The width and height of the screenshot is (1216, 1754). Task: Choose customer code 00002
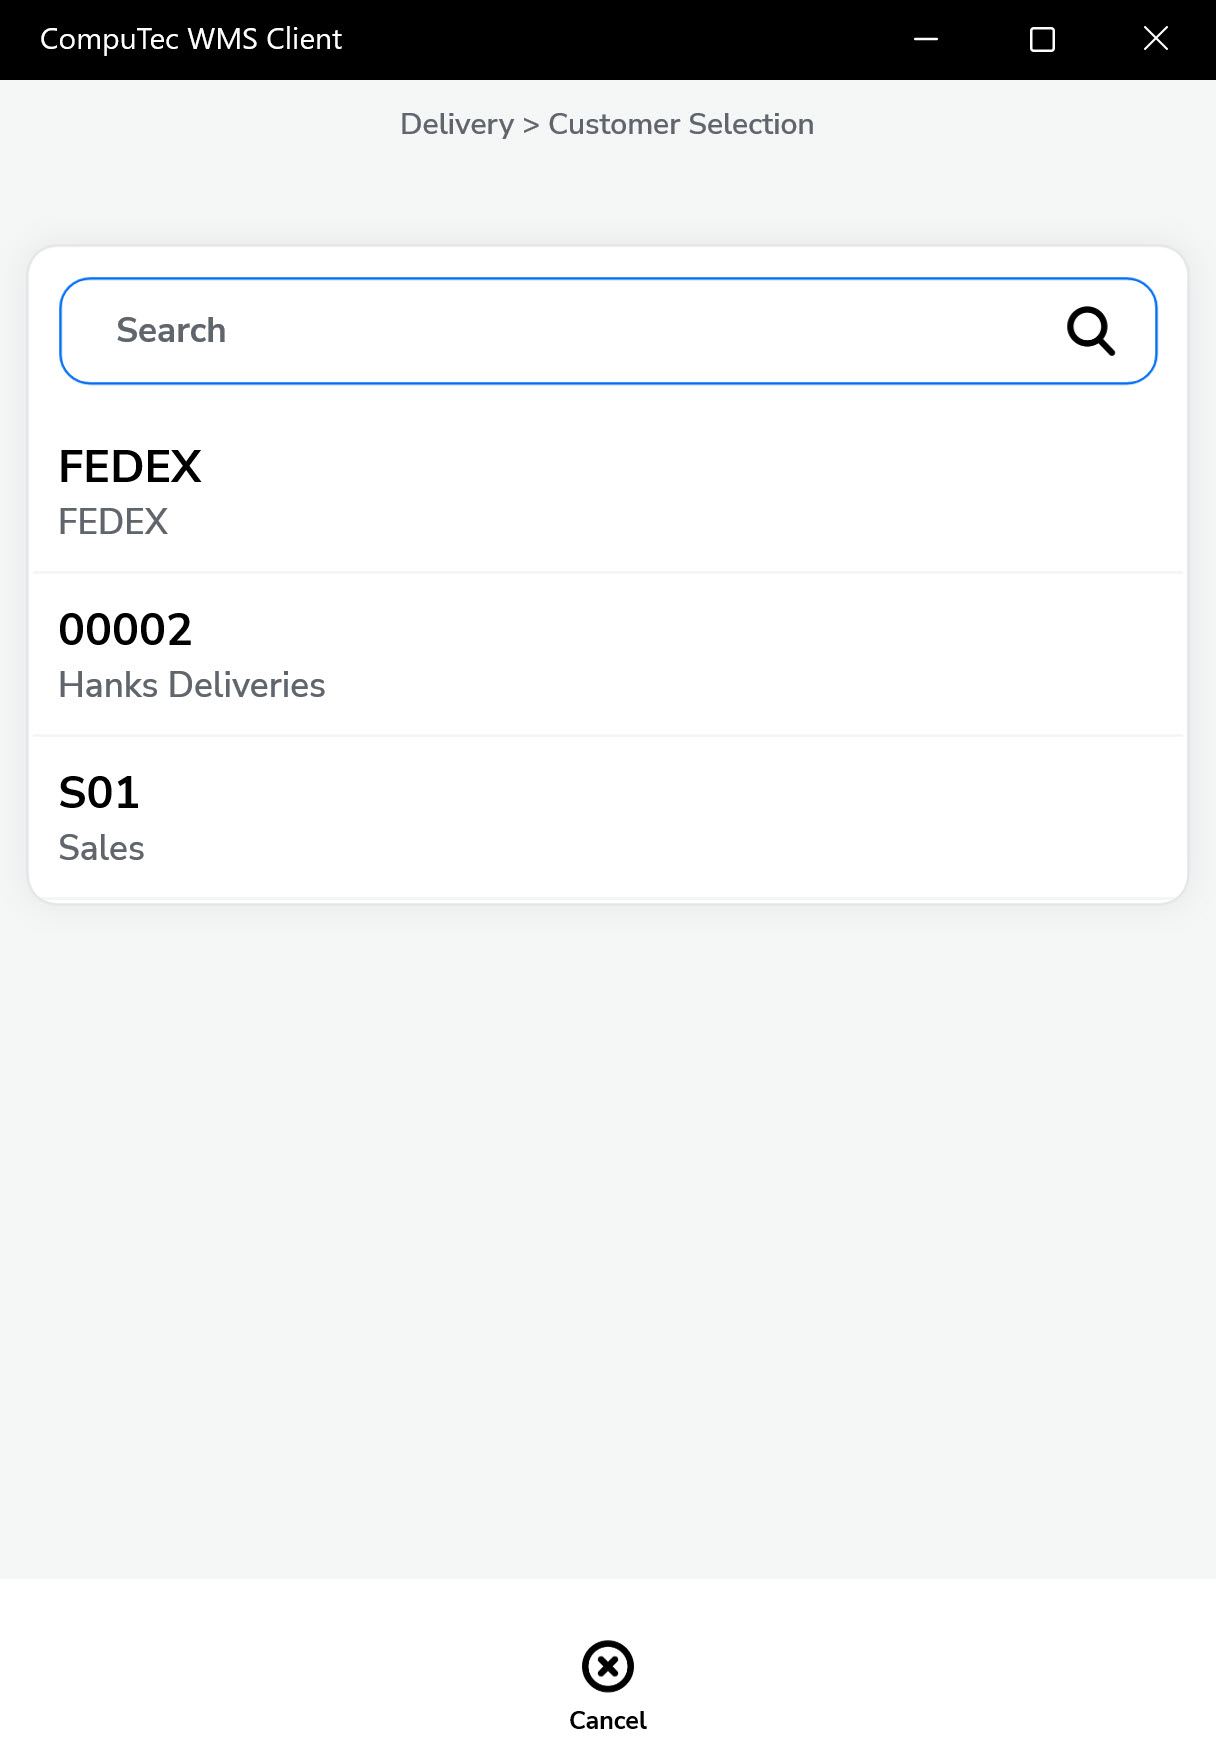(x=125, y=630)
